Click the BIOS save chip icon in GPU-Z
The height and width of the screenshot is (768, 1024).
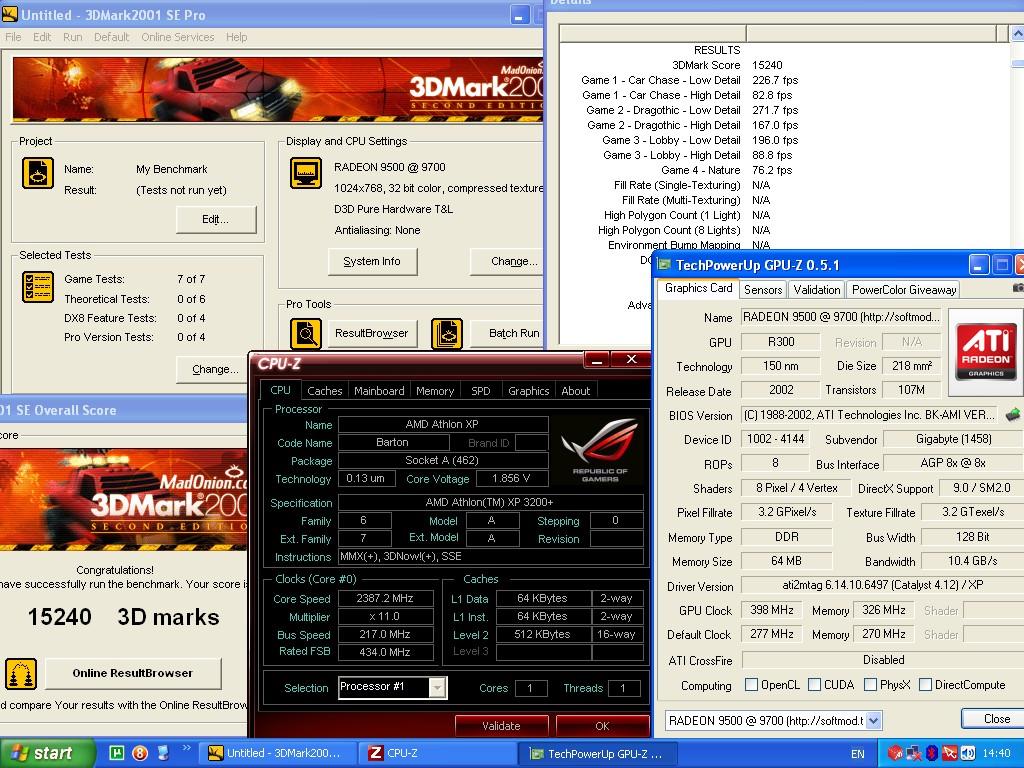tap(1013, 415)
